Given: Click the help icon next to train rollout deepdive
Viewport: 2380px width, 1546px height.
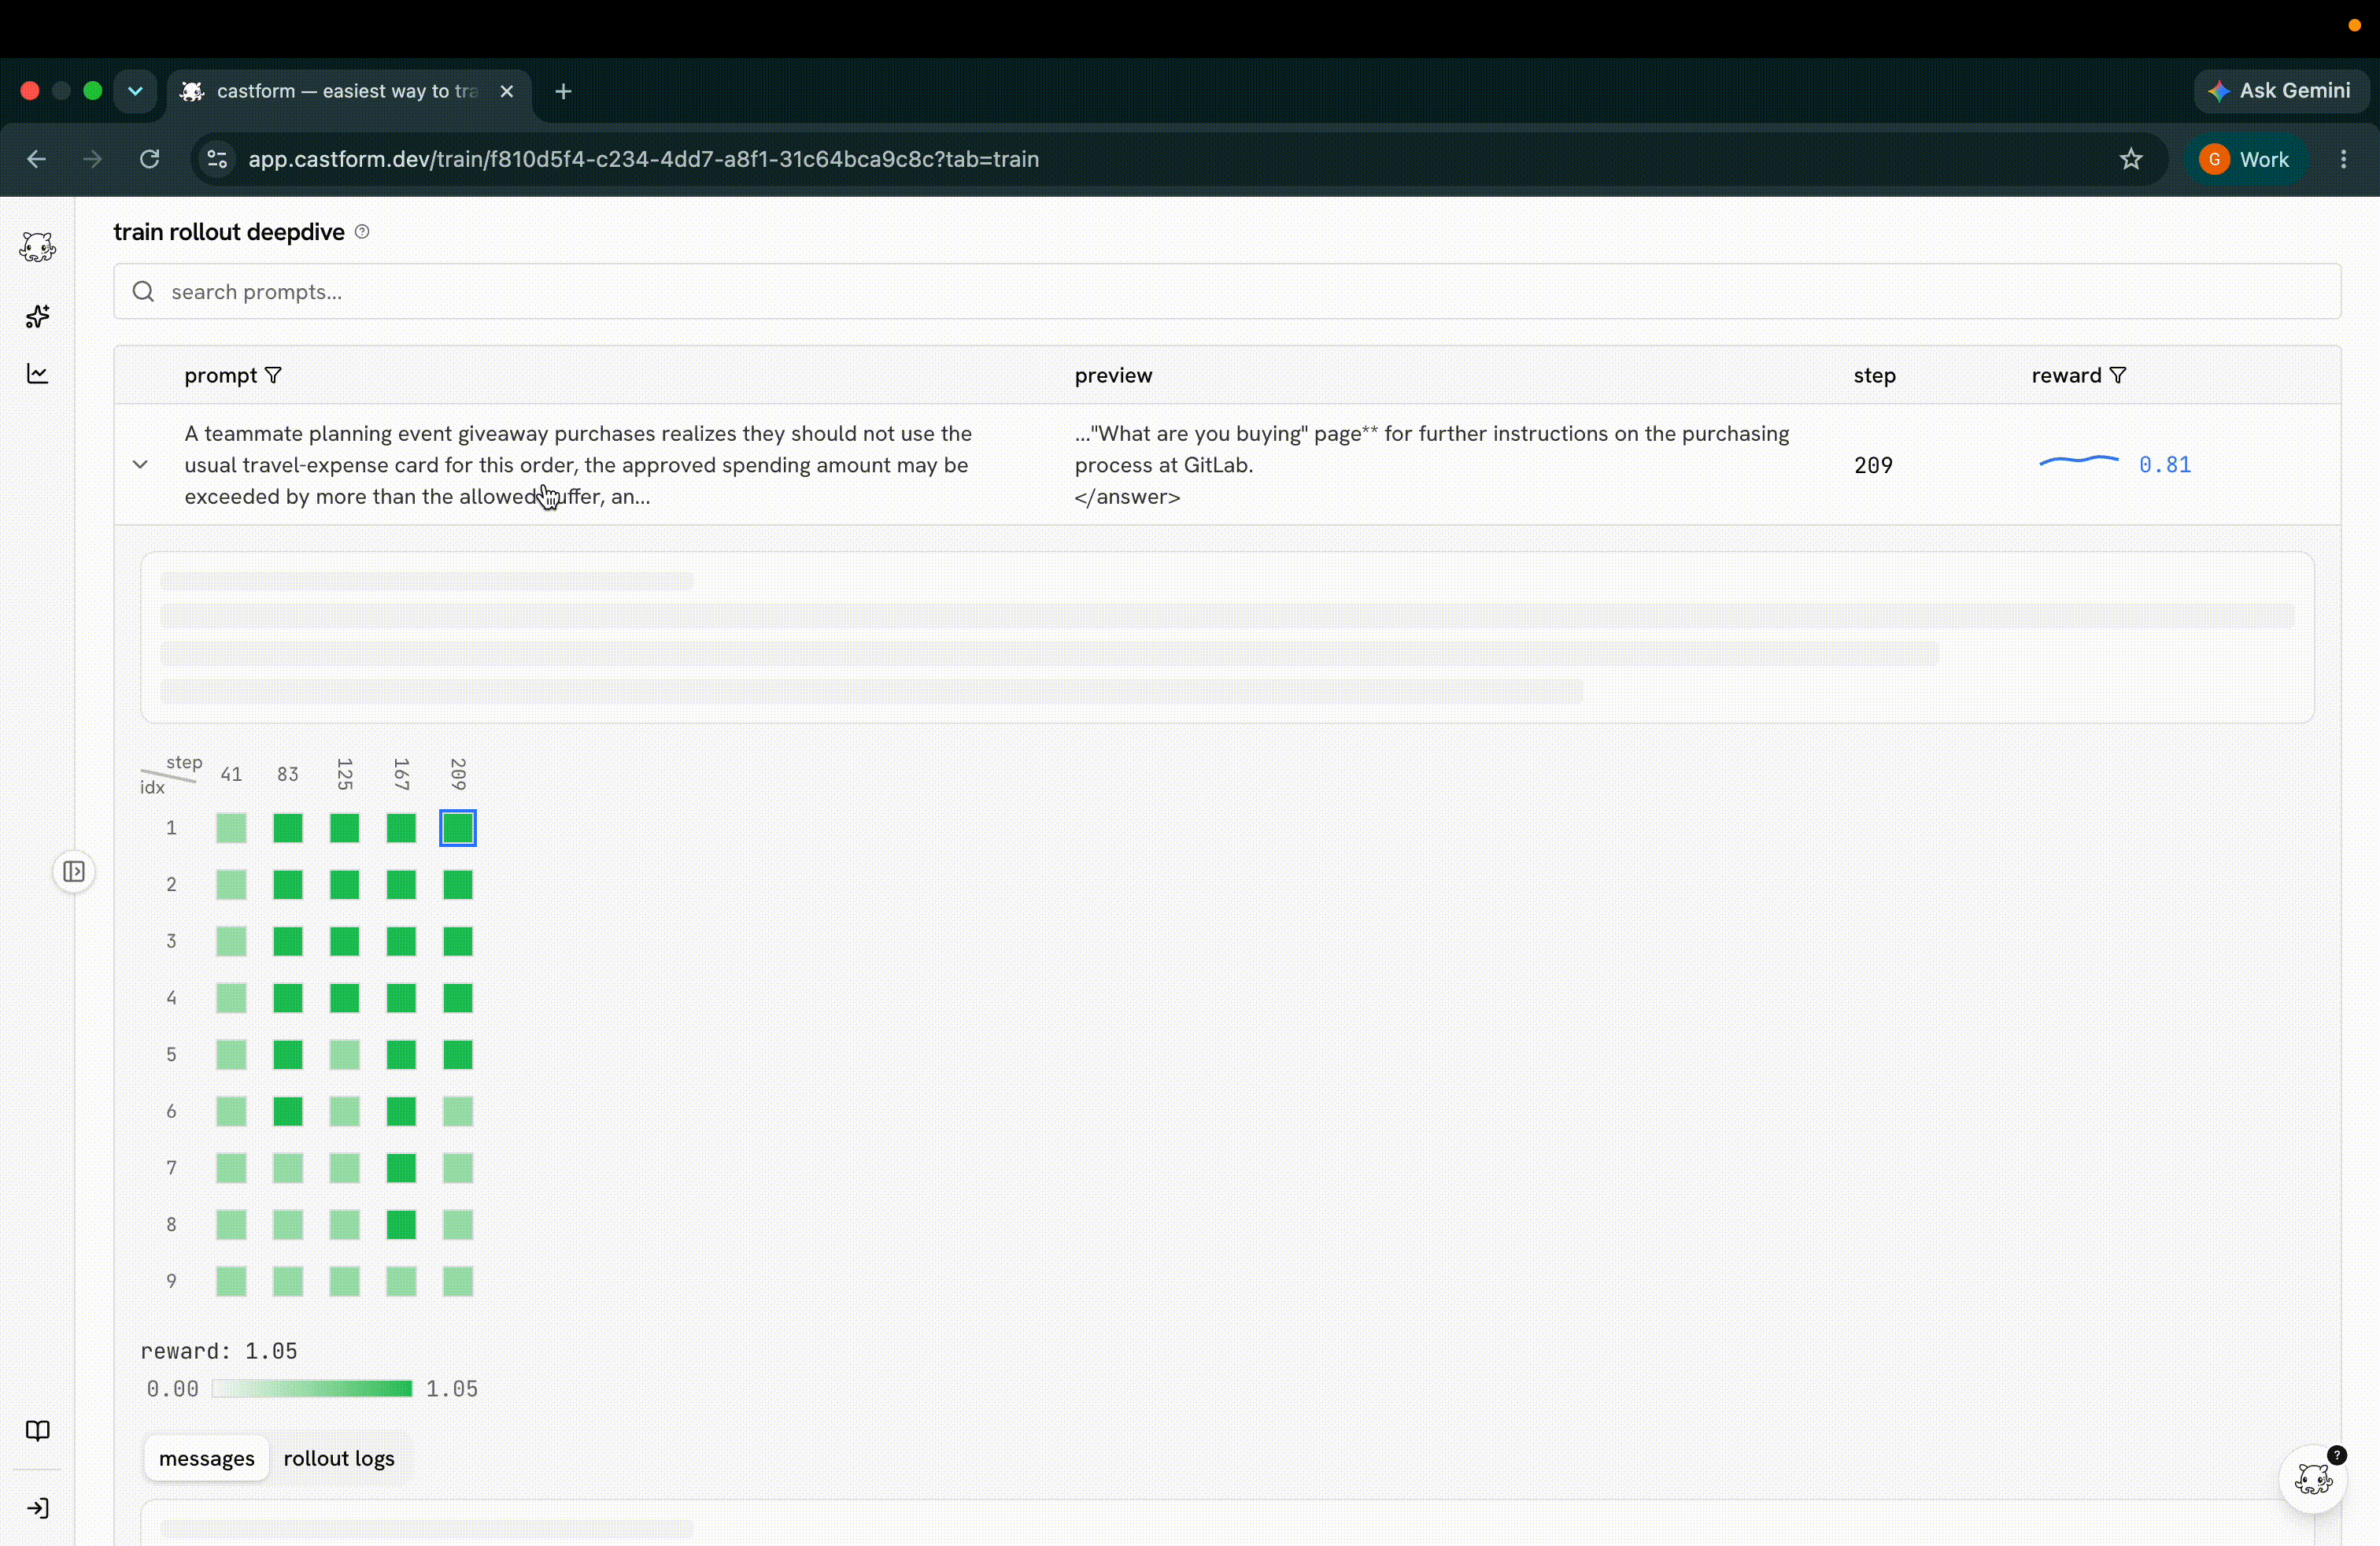Looking at the screenshot, I should tap(362, 232).
